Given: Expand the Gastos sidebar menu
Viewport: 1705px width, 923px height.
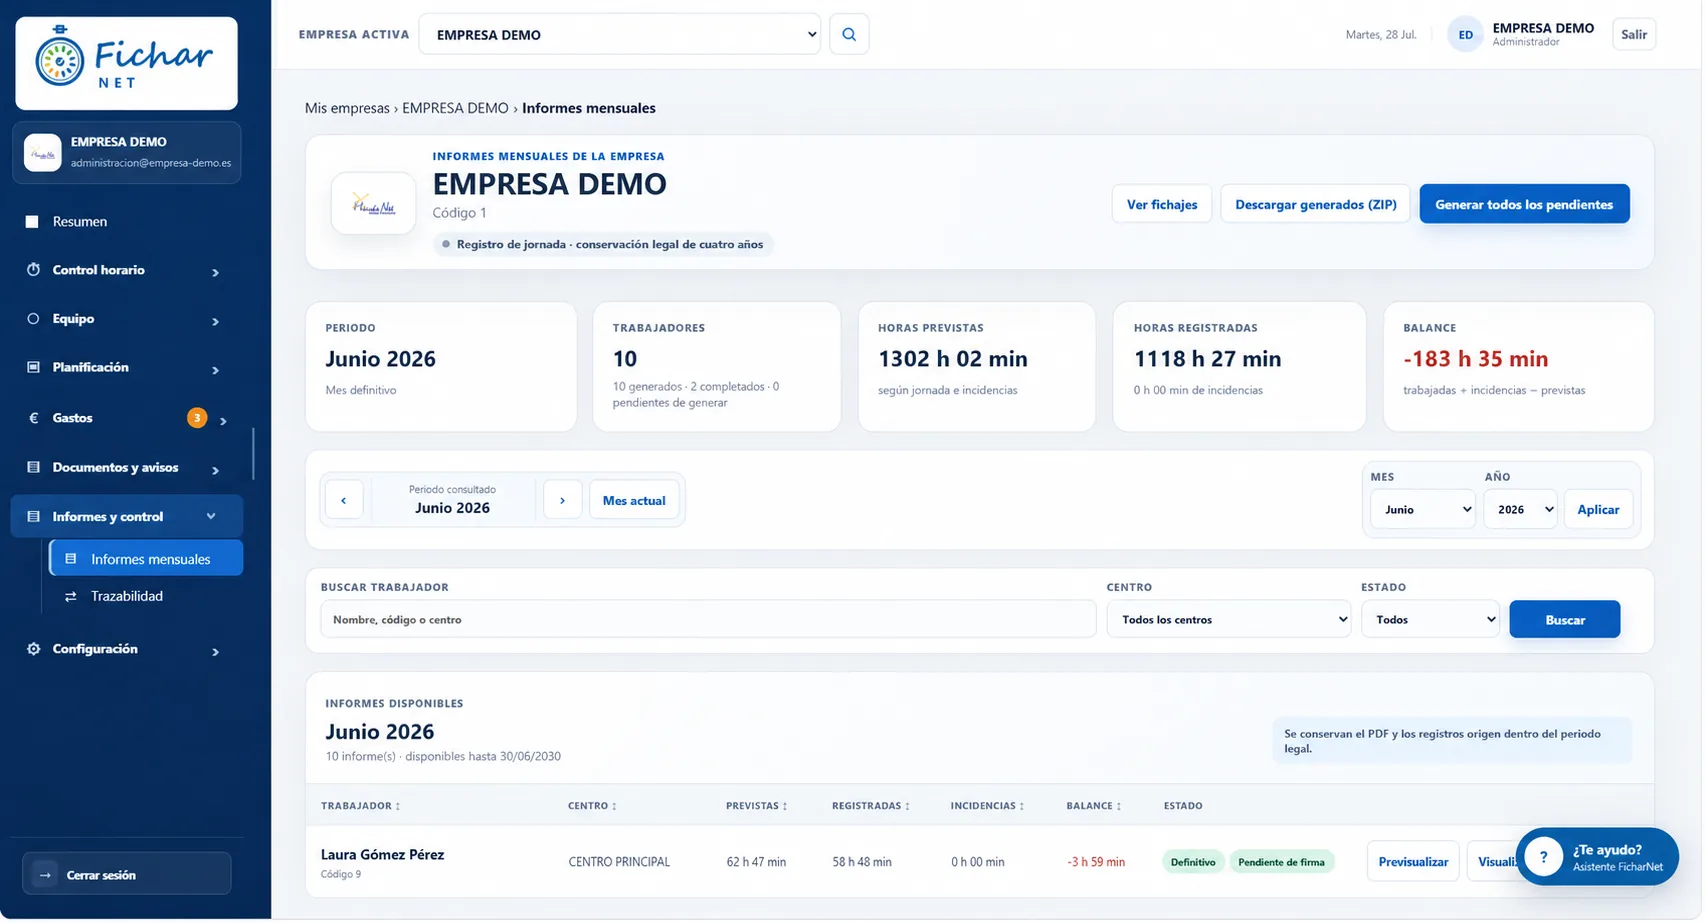Looking at the screenshot, I should 127,419.
